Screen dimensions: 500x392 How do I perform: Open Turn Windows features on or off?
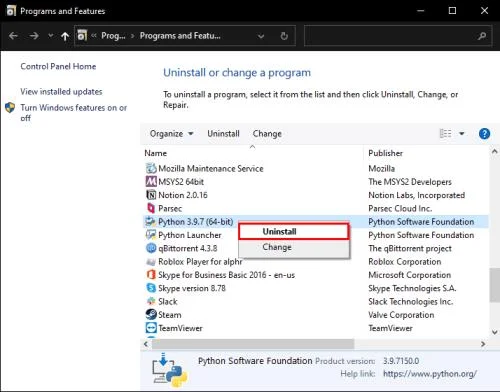point(74,113)
